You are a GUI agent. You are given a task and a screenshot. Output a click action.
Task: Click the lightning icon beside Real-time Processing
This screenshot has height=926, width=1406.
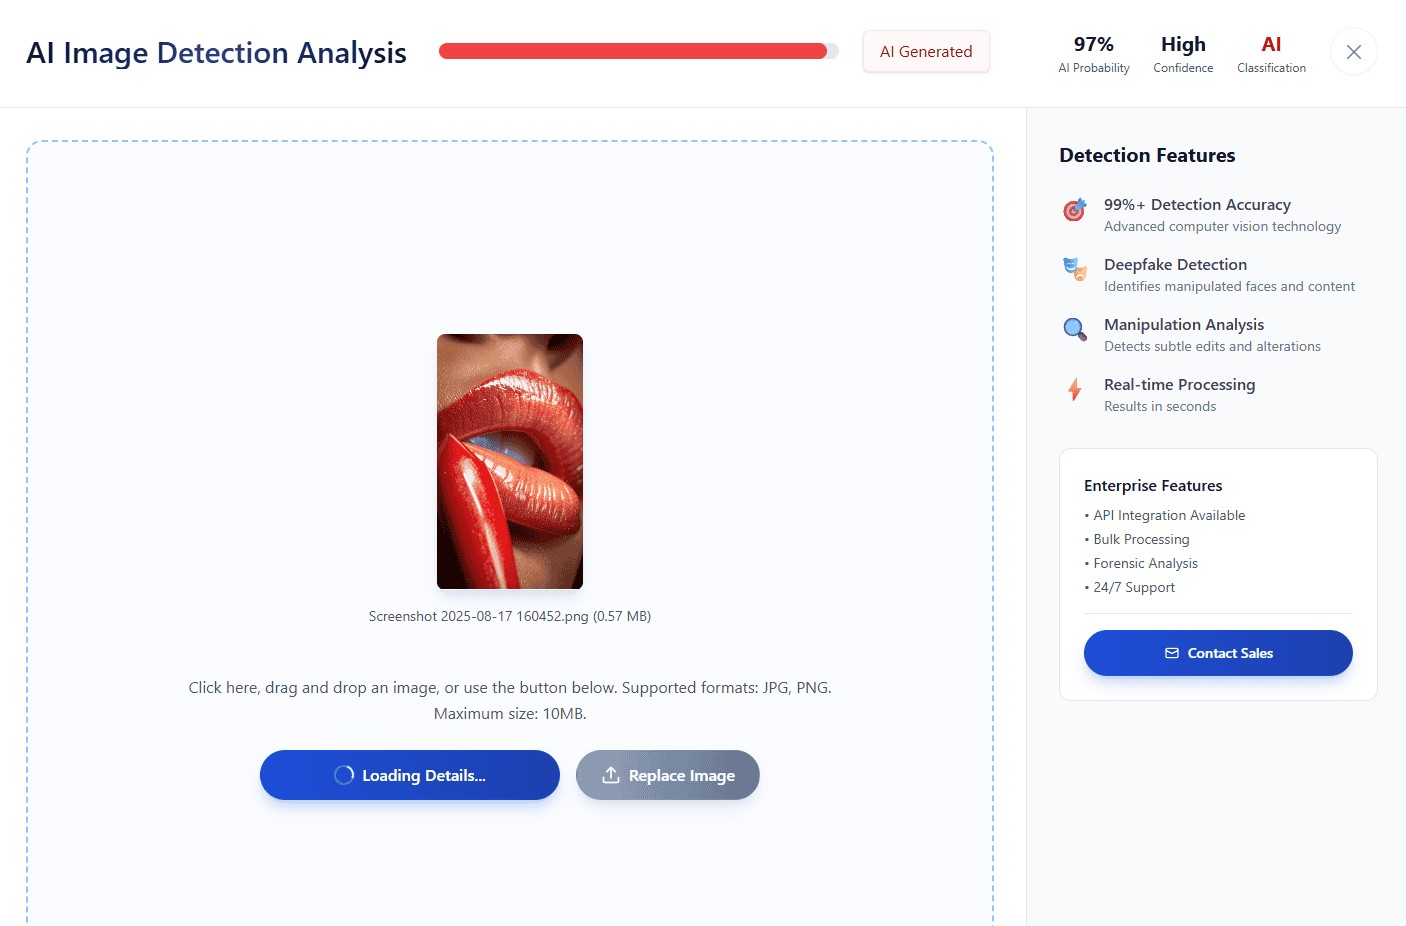coord(1075,389)
